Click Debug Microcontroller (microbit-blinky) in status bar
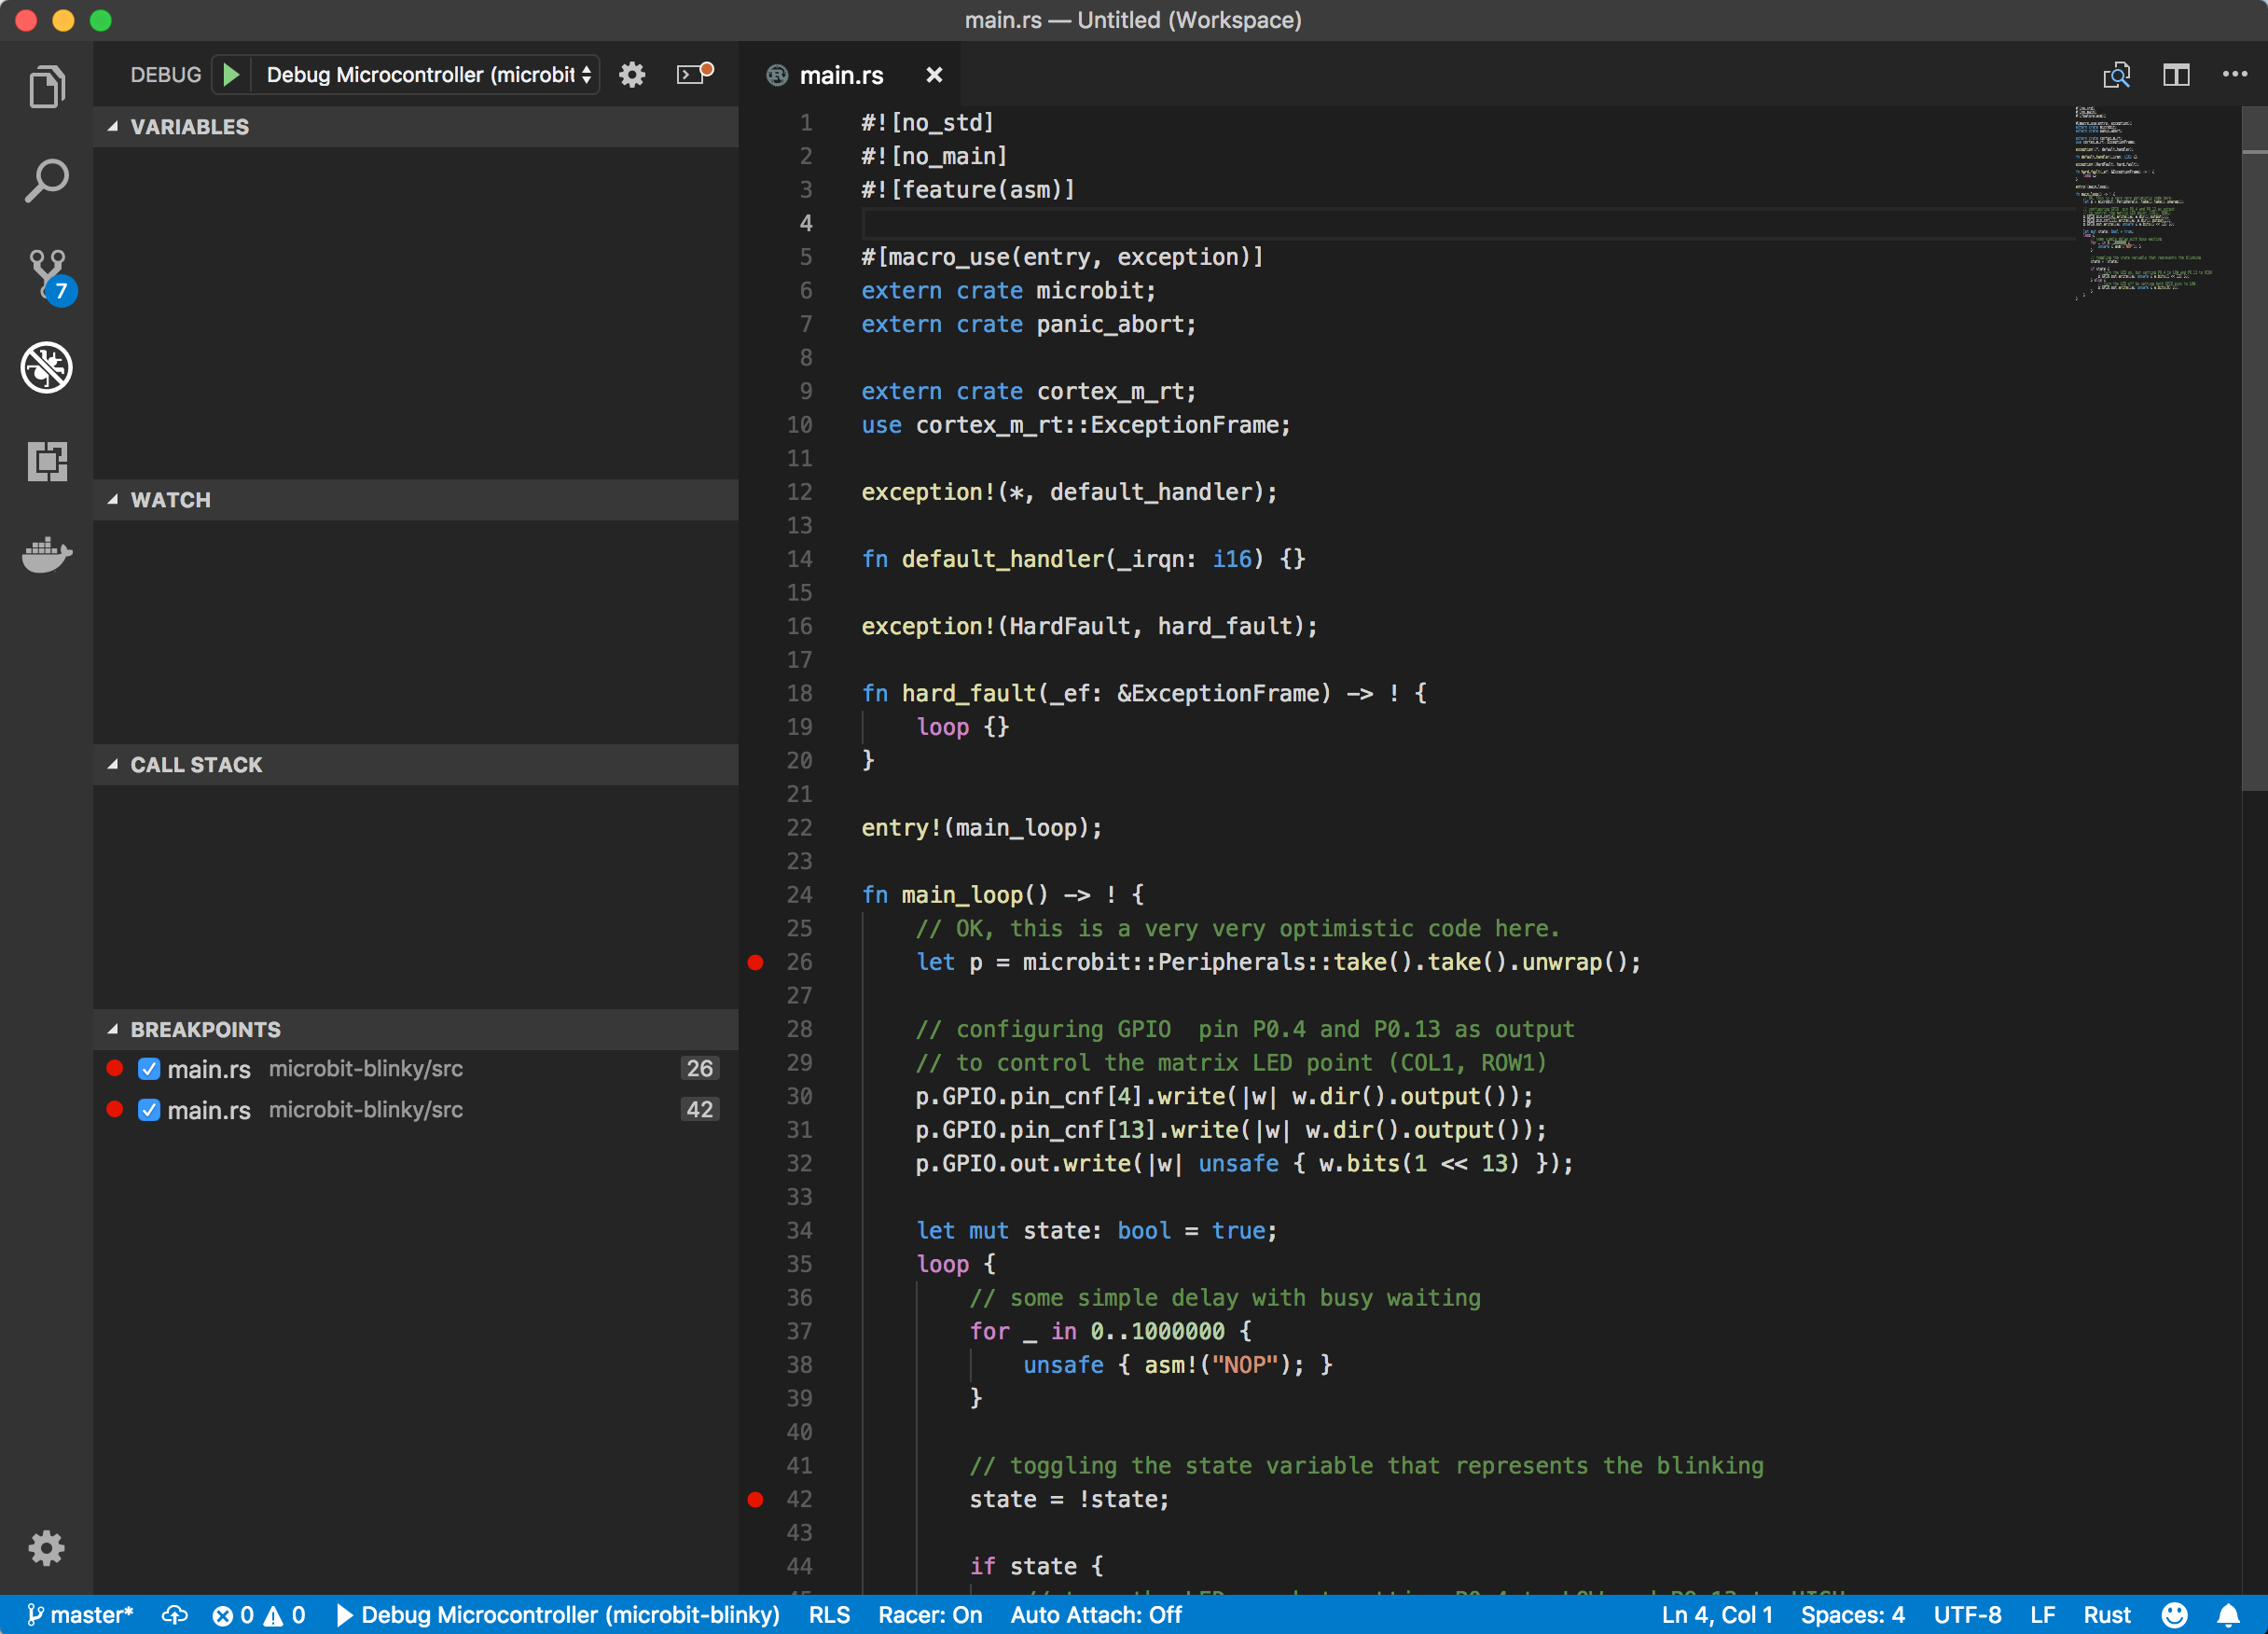This screenshot has width=2268, height=1634. (x=558, y=1615)
